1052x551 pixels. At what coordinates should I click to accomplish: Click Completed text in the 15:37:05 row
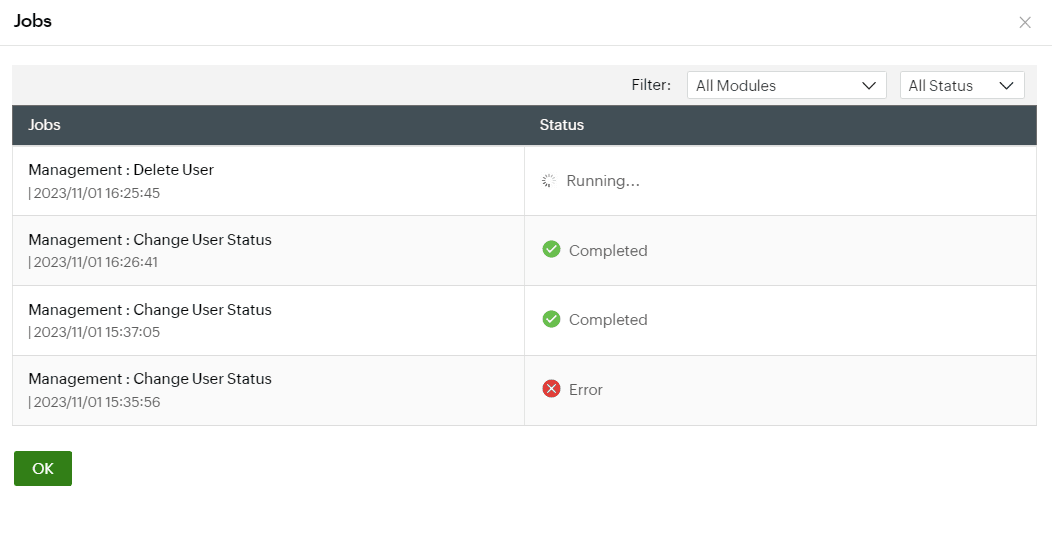(x=608, y=320)
